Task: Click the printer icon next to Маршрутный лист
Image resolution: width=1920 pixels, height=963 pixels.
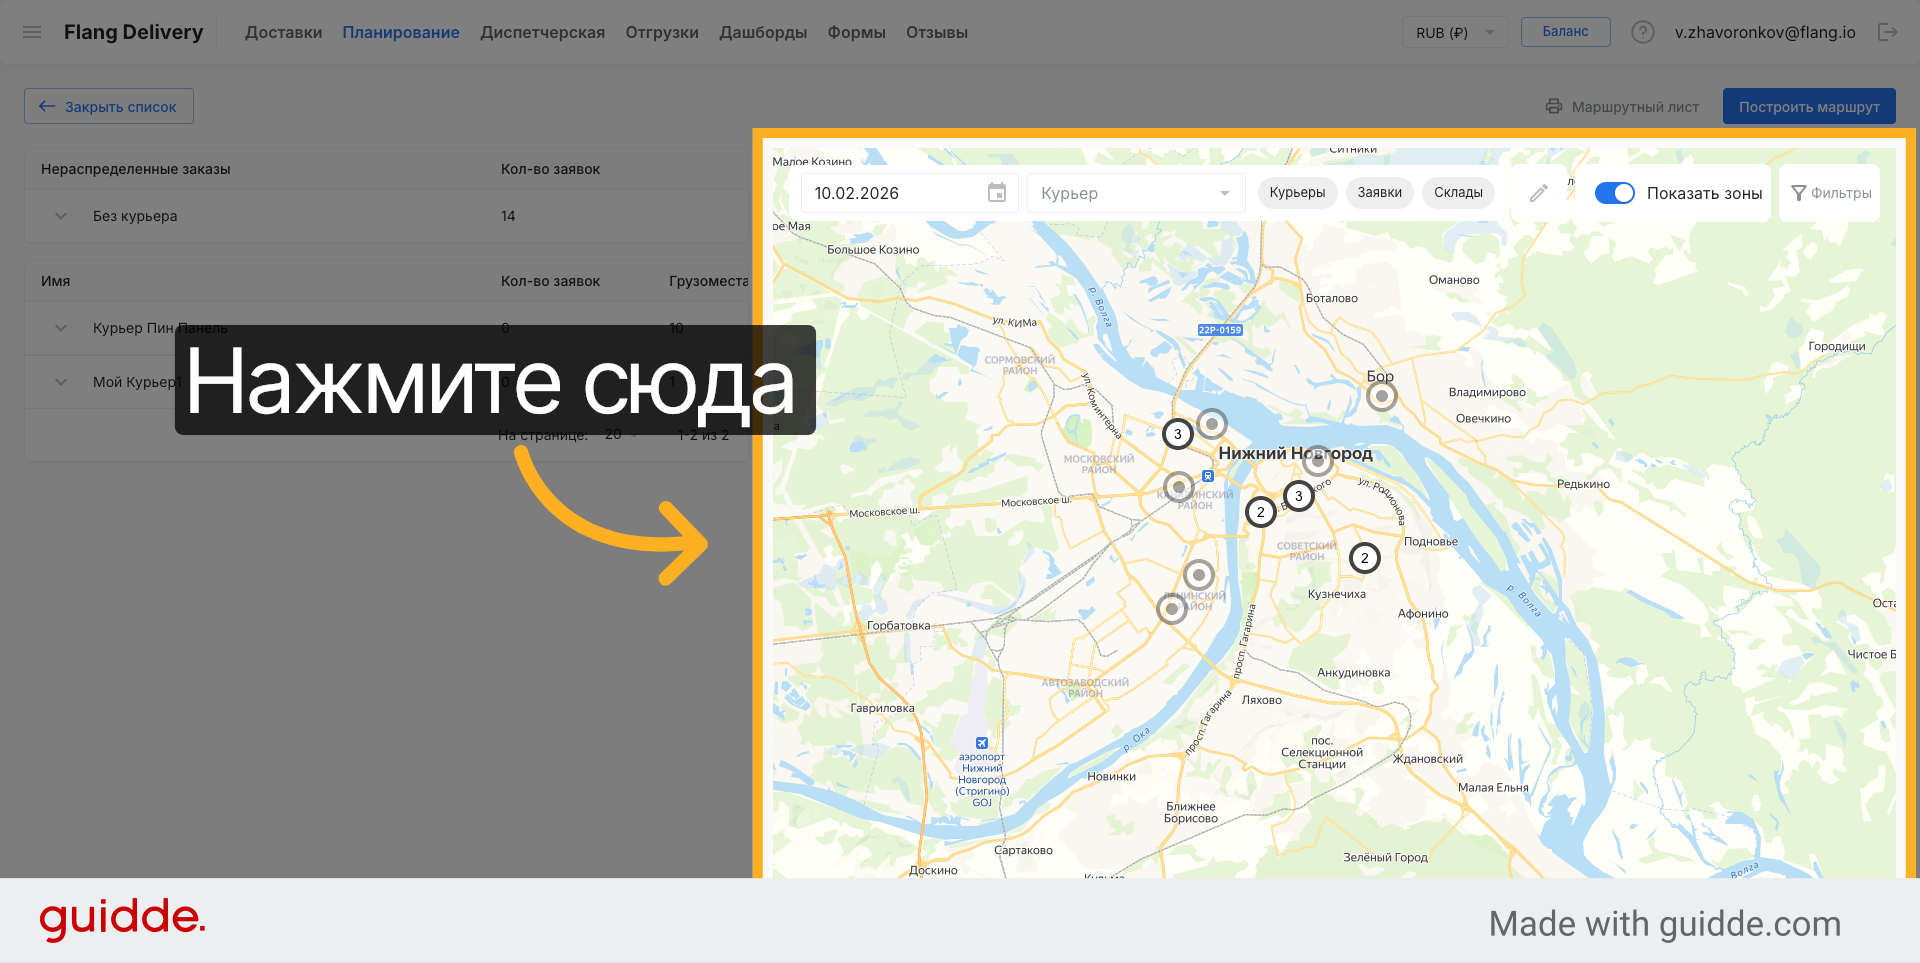Action: click(1553, 106)
